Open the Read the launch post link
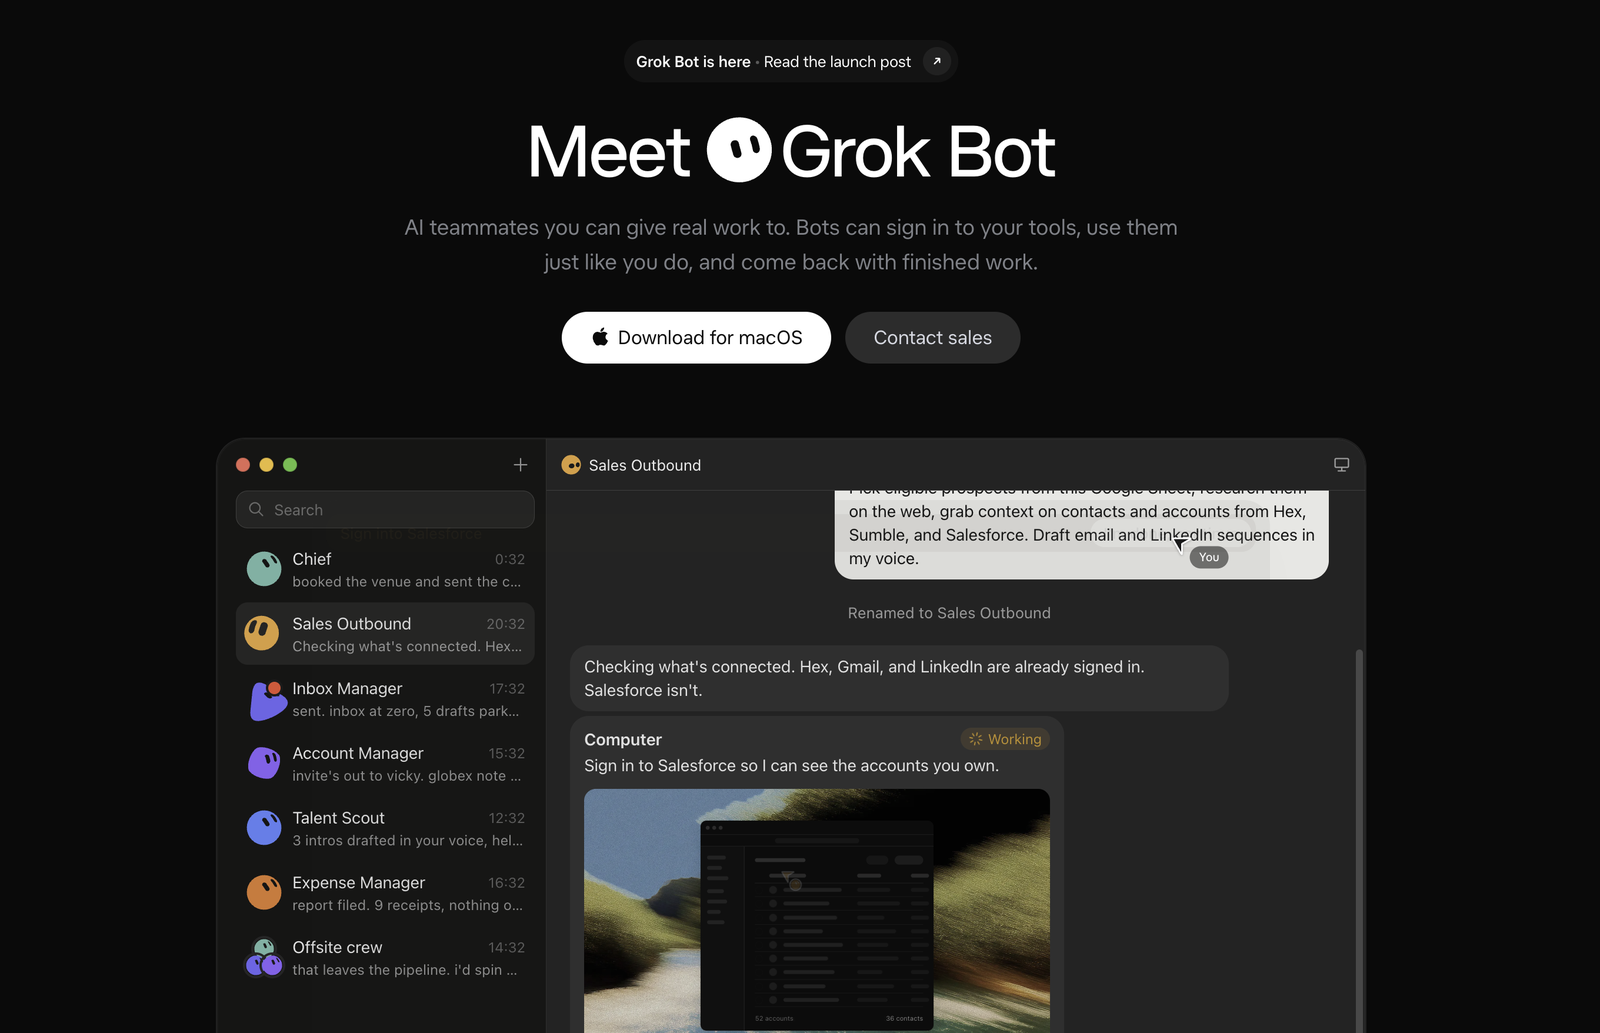The width and height of the screenshot is (1600, 1033). [837, 62]
